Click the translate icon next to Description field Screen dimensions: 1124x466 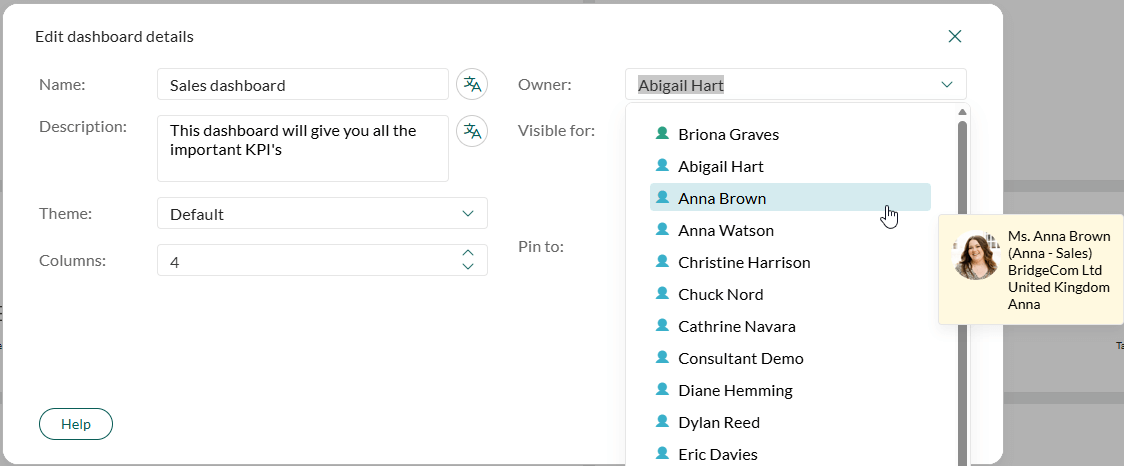[472, 131]
